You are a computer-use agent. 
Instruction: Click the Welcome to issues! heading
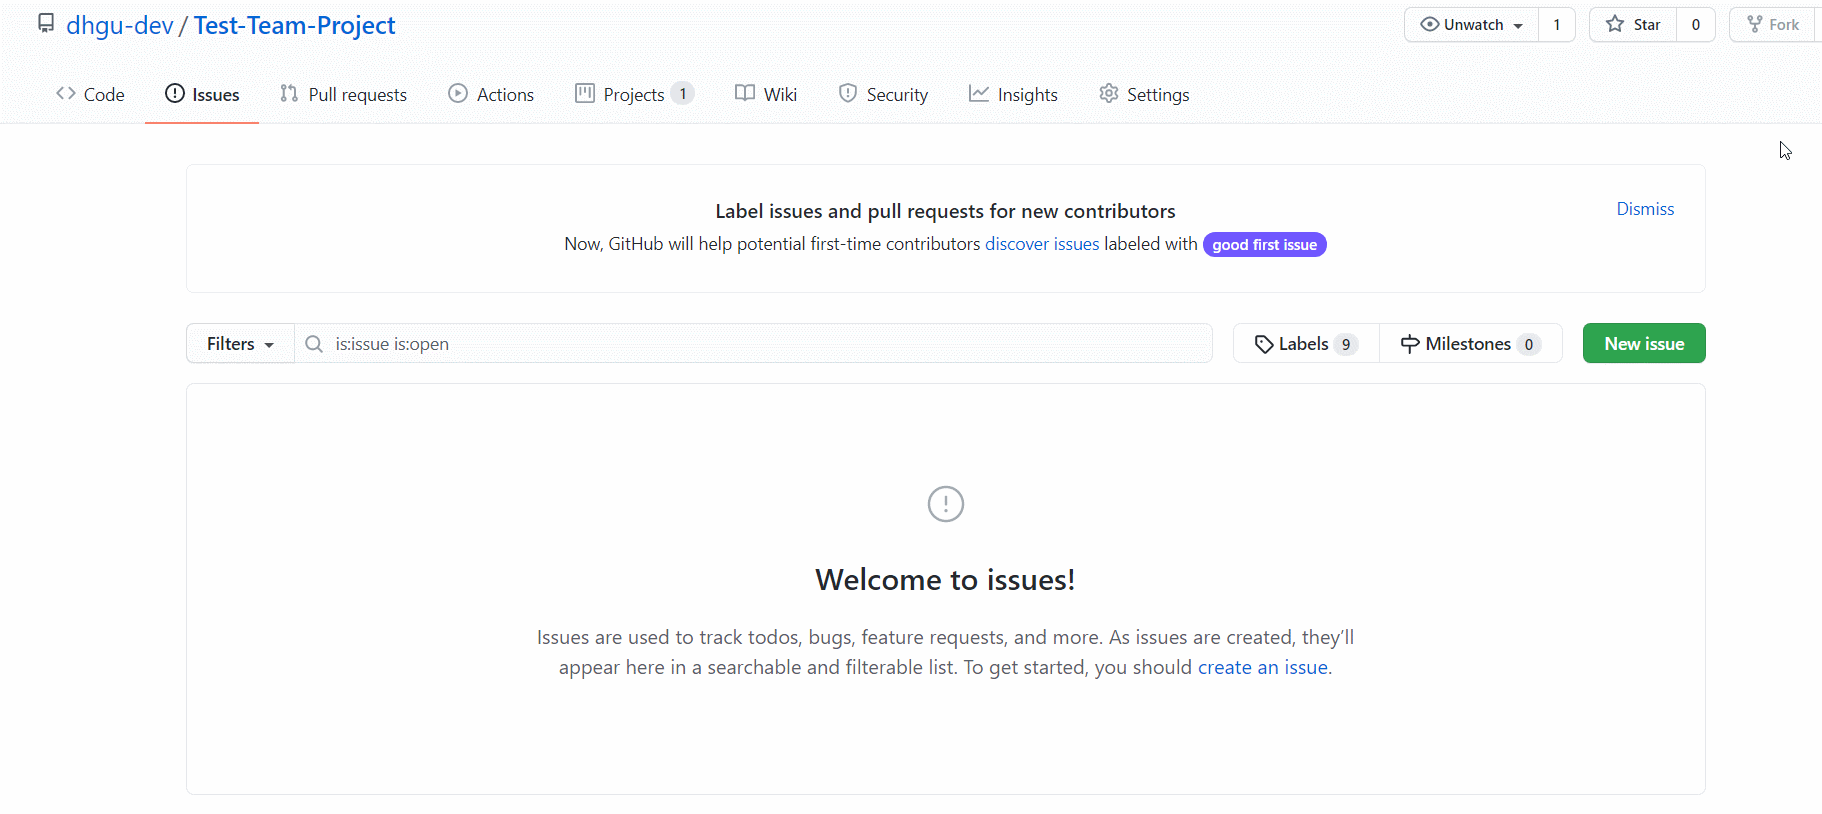click(945, 580)
